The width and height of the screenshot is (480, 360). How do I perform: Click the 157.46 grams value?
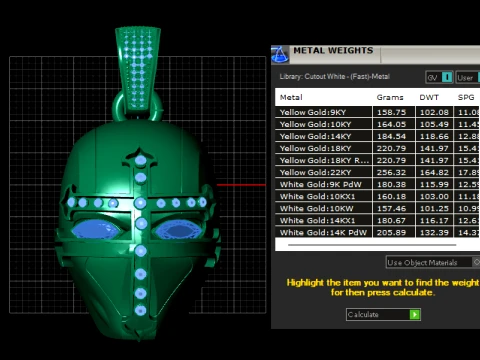point(391,208)
